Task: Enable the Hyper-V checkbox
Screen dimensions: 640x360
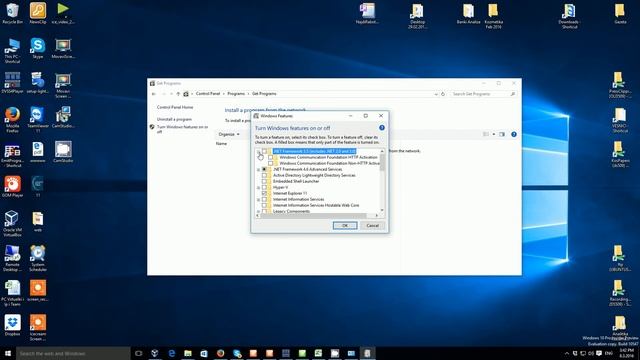Action: pos(264,187)
